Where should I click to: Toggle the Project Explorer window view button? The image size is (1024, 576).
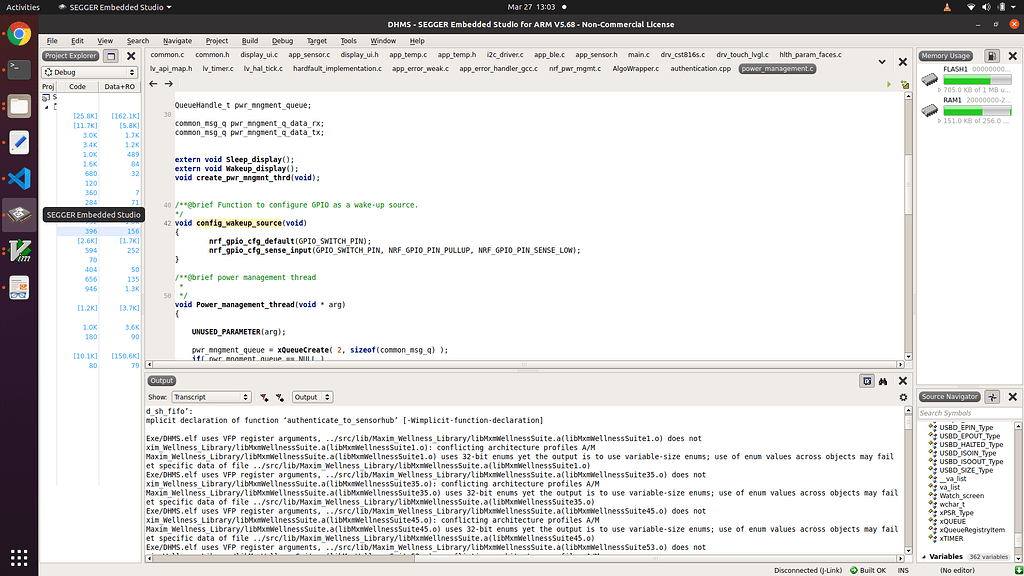point(111,56)
